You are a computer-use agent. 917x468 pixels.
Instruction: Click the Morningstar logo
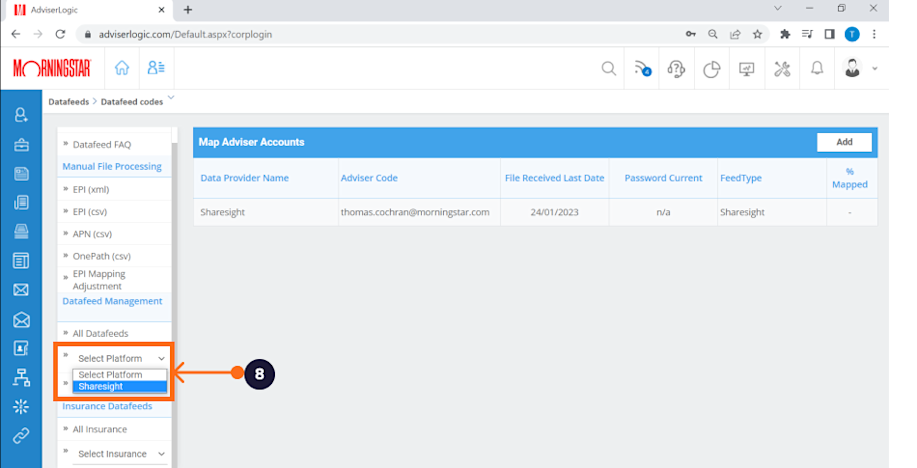click(x=52, y=68)
